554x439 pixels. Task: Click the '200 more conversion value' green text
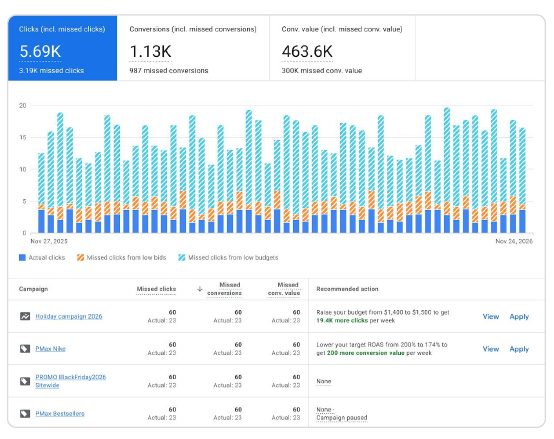[365, 353]
